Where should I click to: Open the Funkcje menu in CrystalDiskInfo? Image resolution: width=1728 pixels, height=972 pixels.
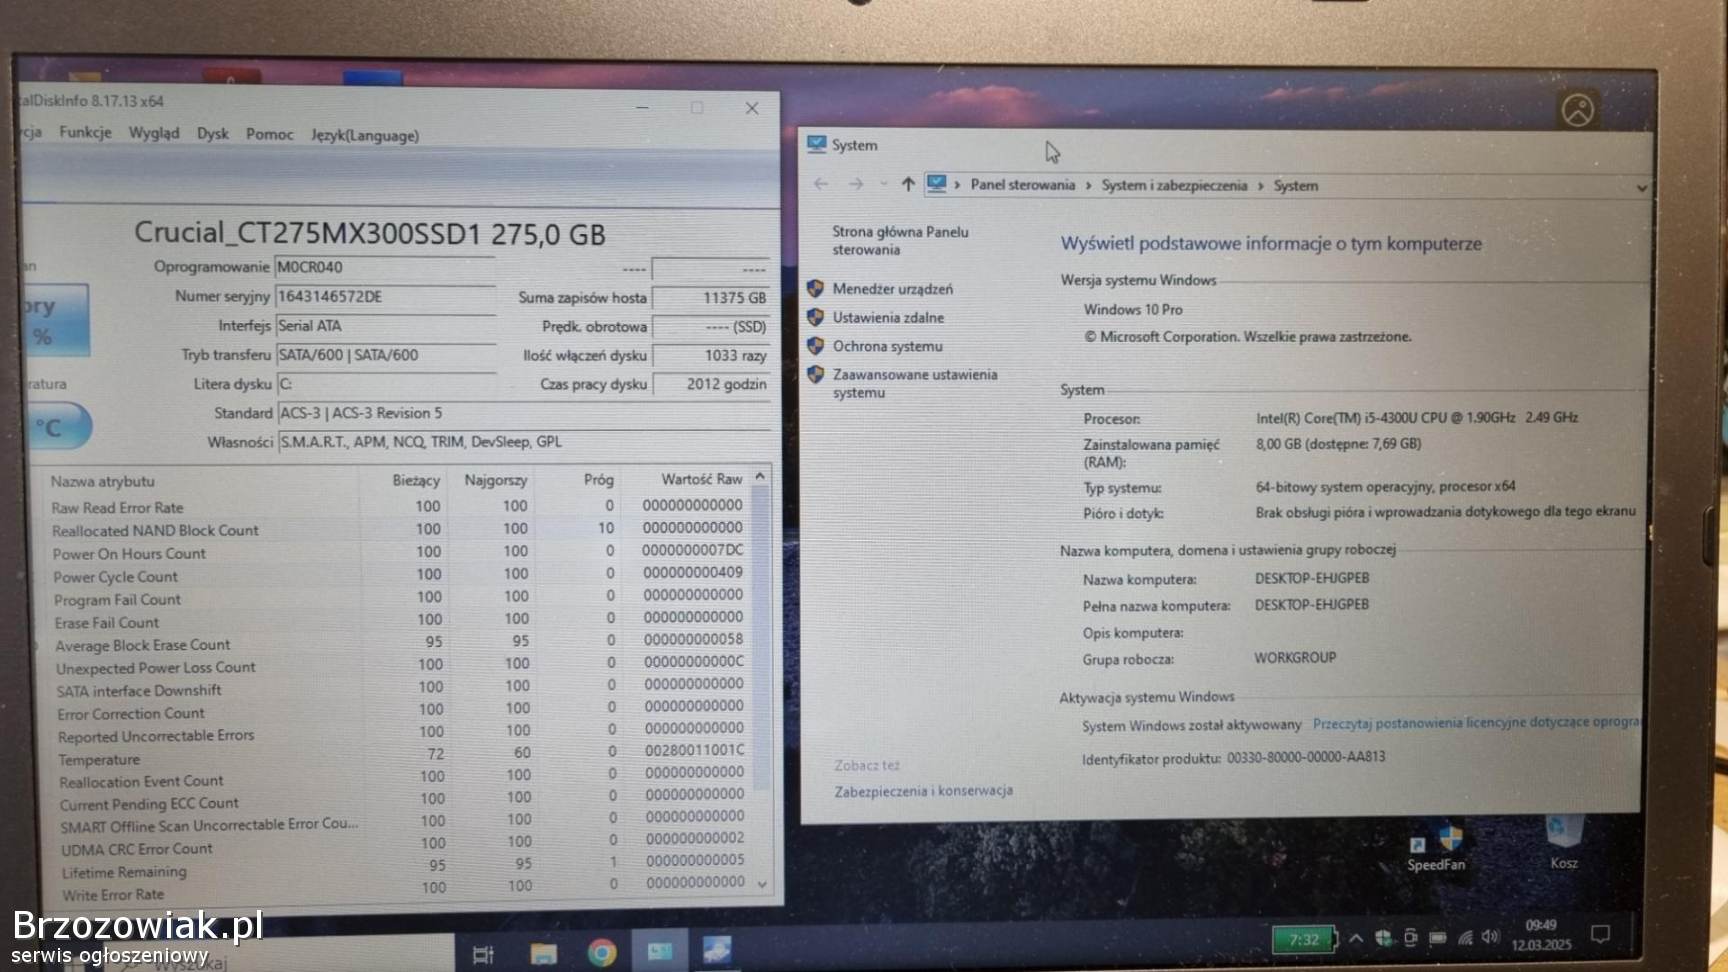tap(85, 132)
